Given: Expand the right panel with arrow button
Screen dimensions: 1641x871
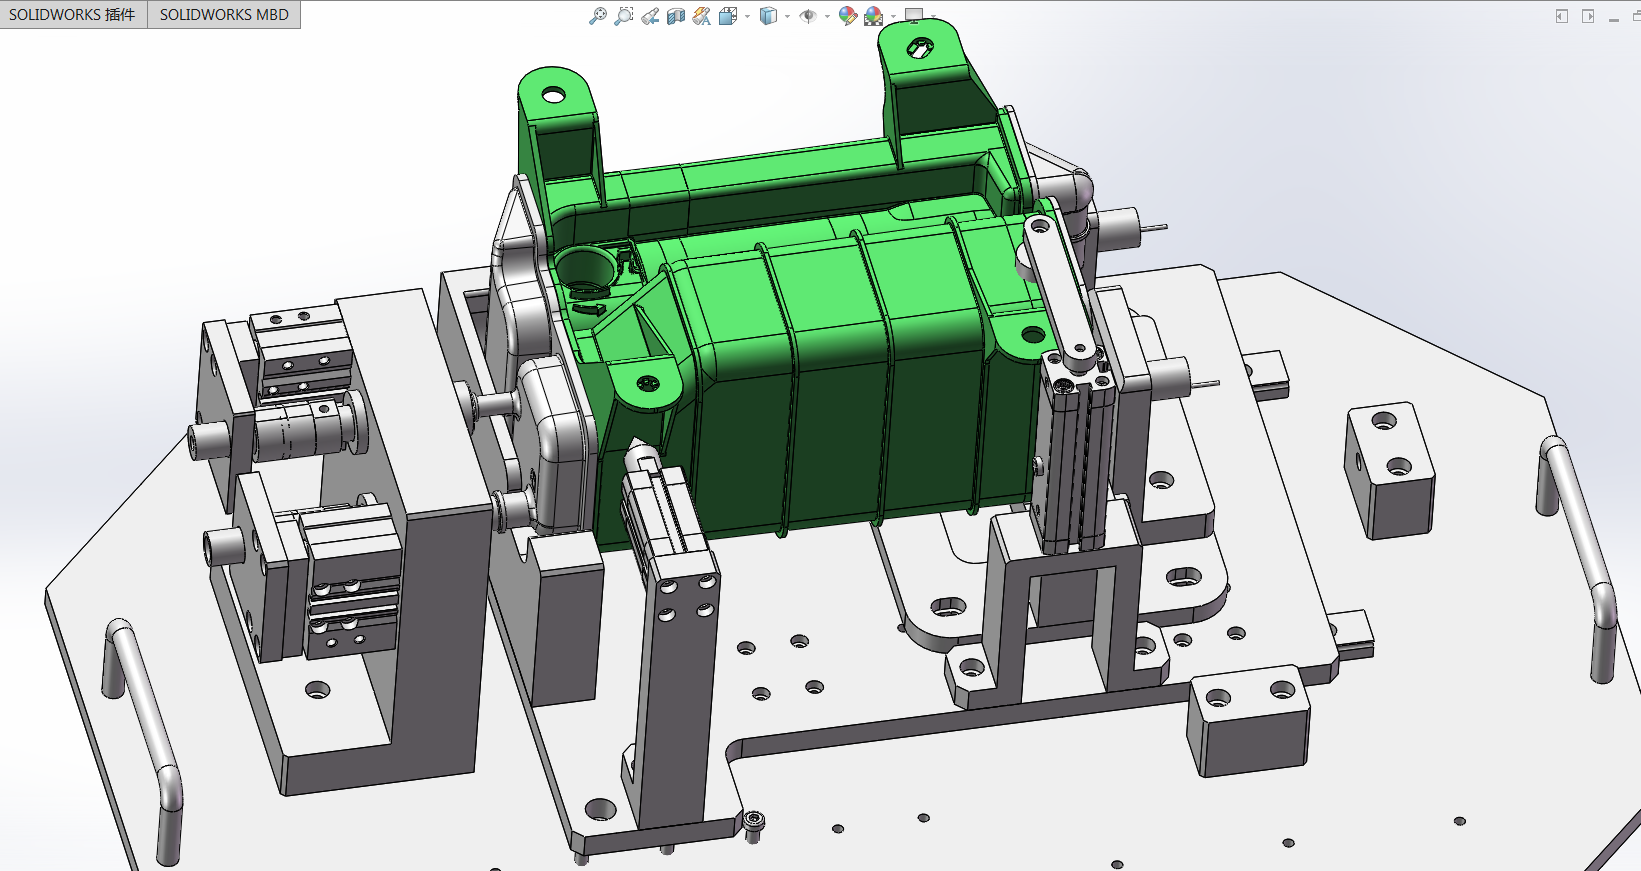Looking at the screenshot, I should [1588, 16].
